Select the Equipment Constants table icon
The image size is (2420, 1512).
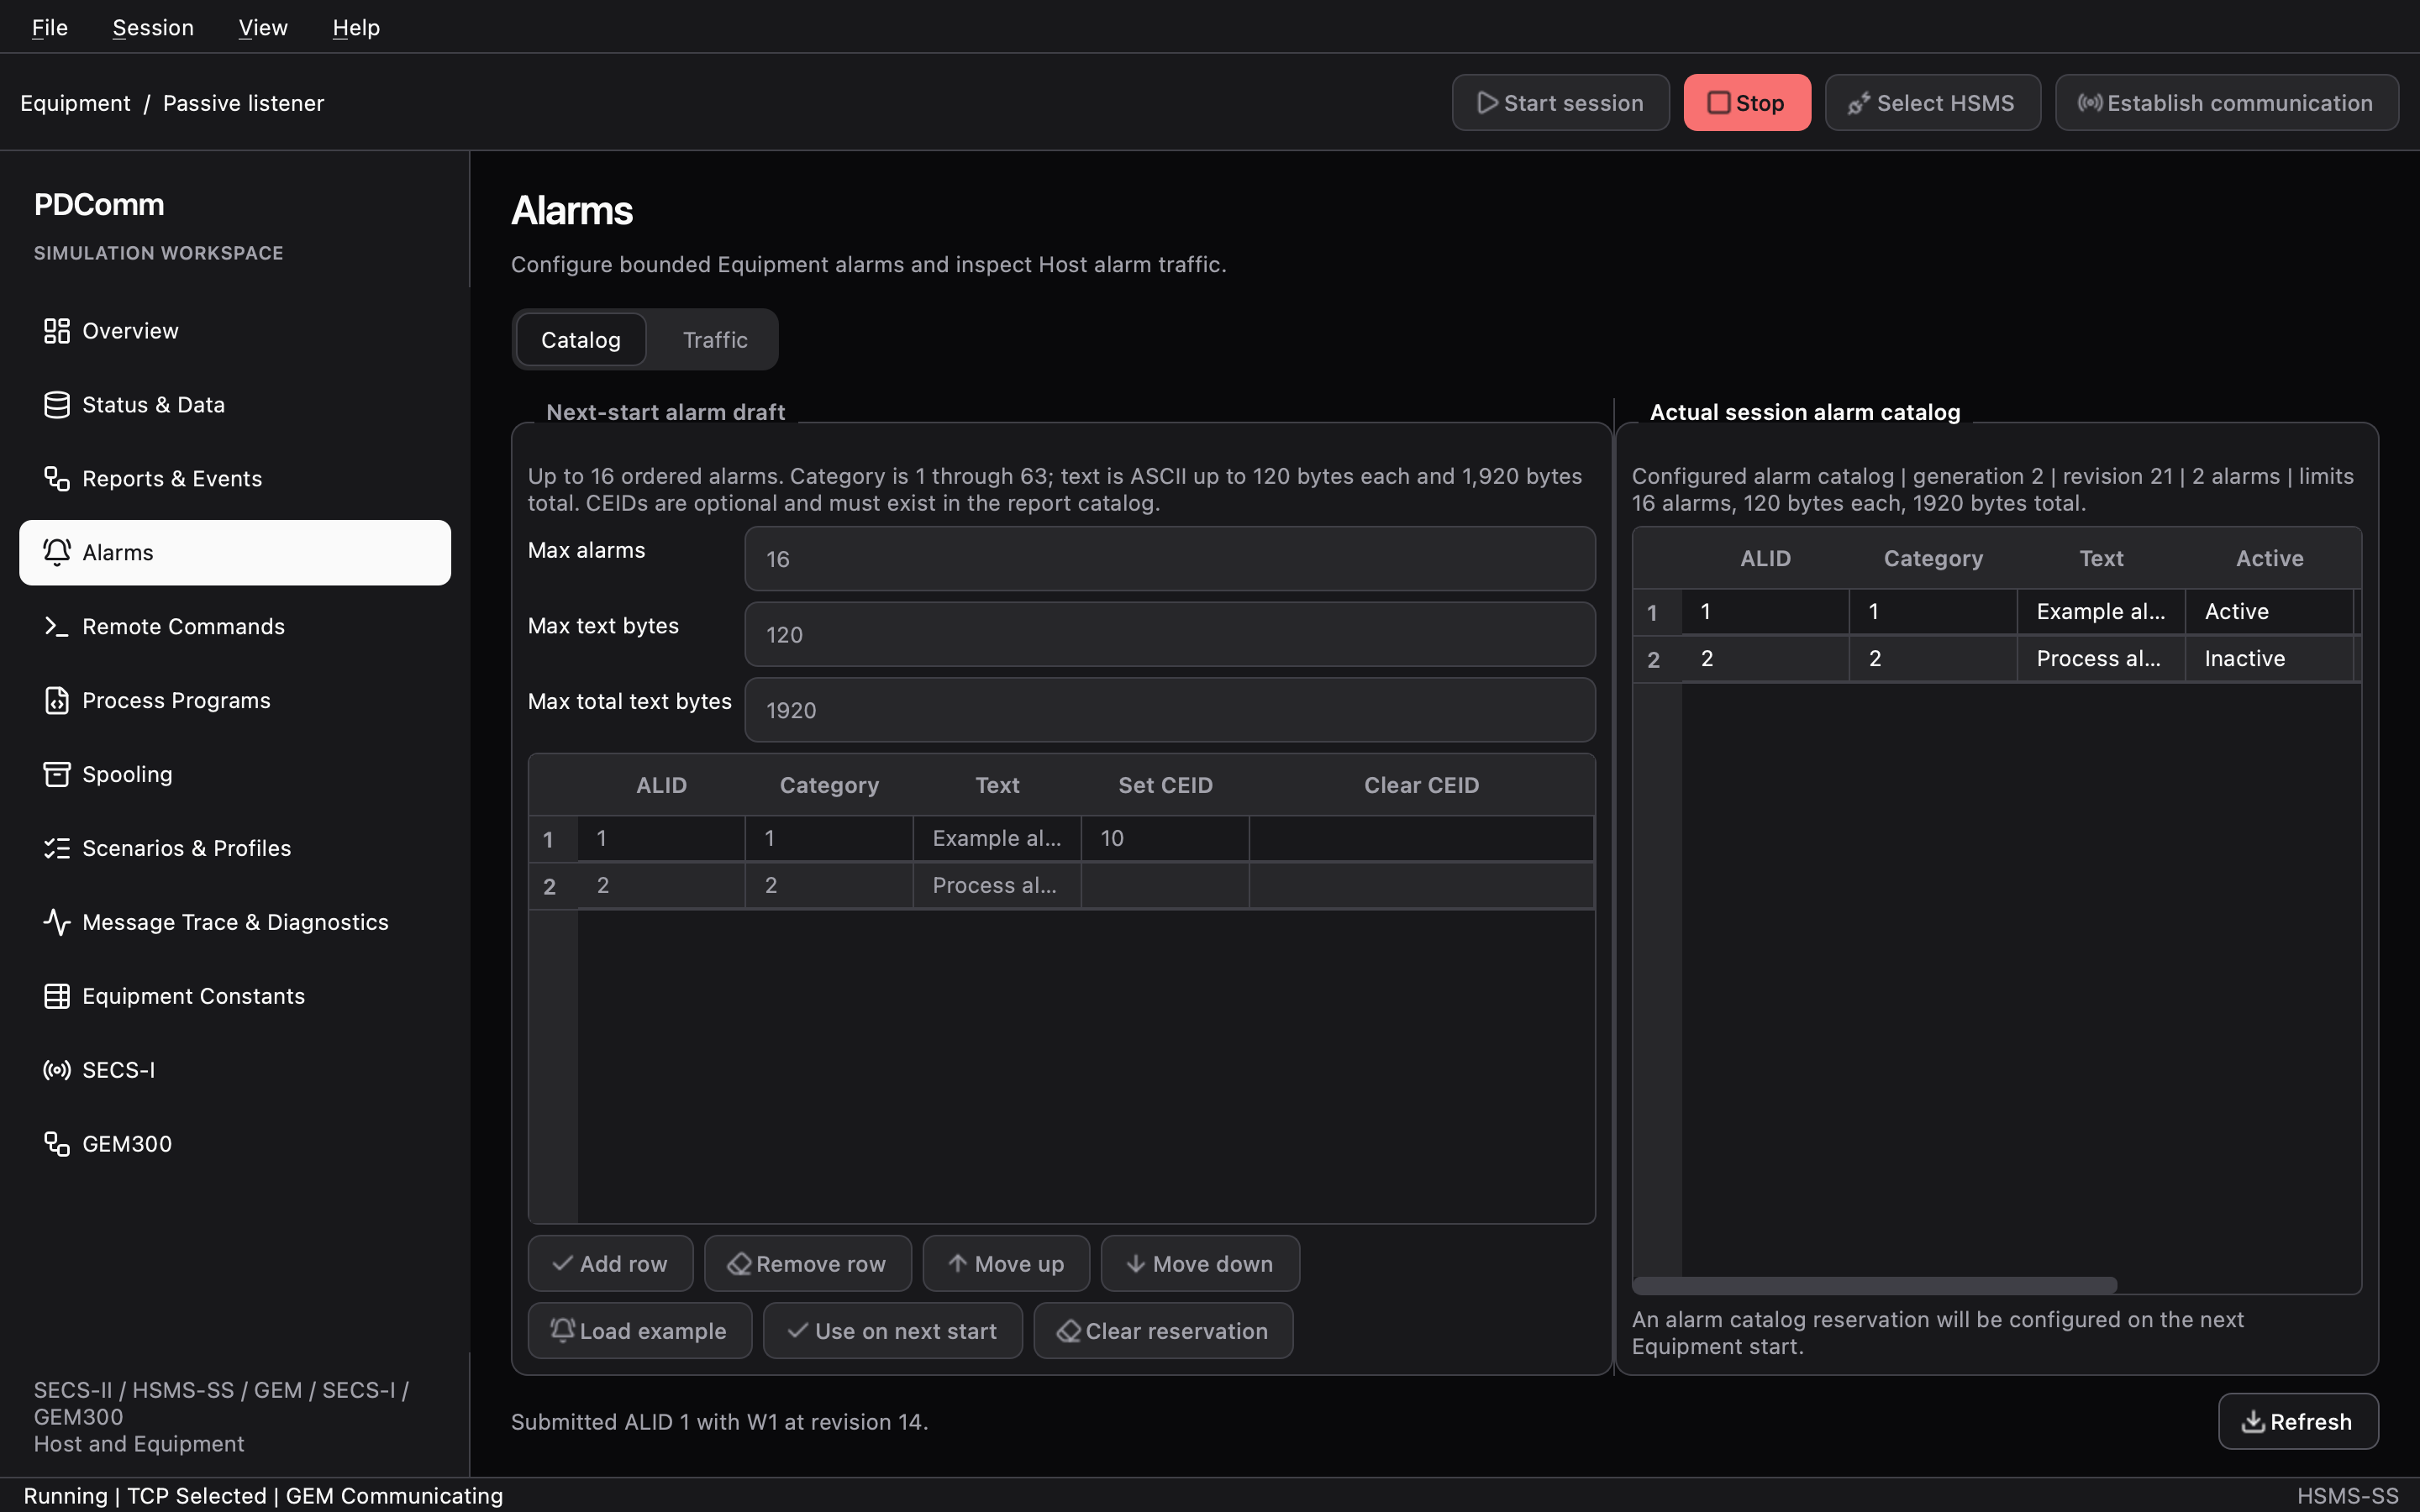pyautogui.click(x=57, y=997)
